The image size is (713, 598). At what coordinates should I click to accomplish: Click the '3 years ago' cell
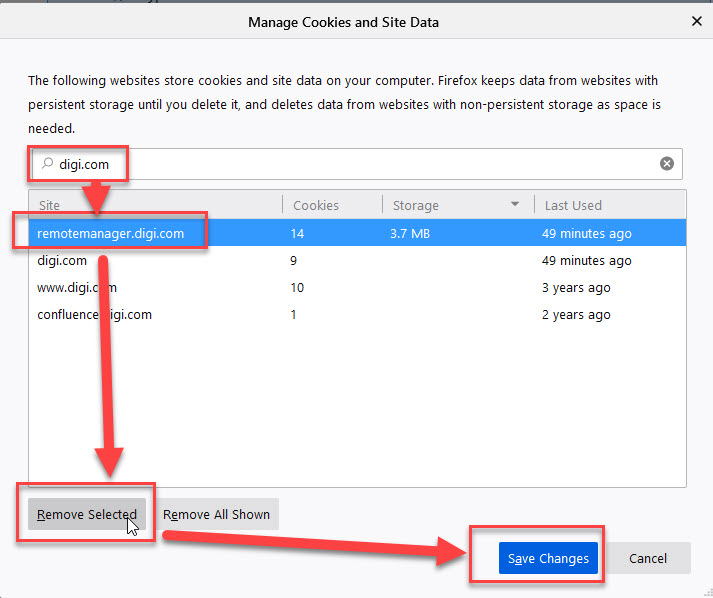[576, 288]
